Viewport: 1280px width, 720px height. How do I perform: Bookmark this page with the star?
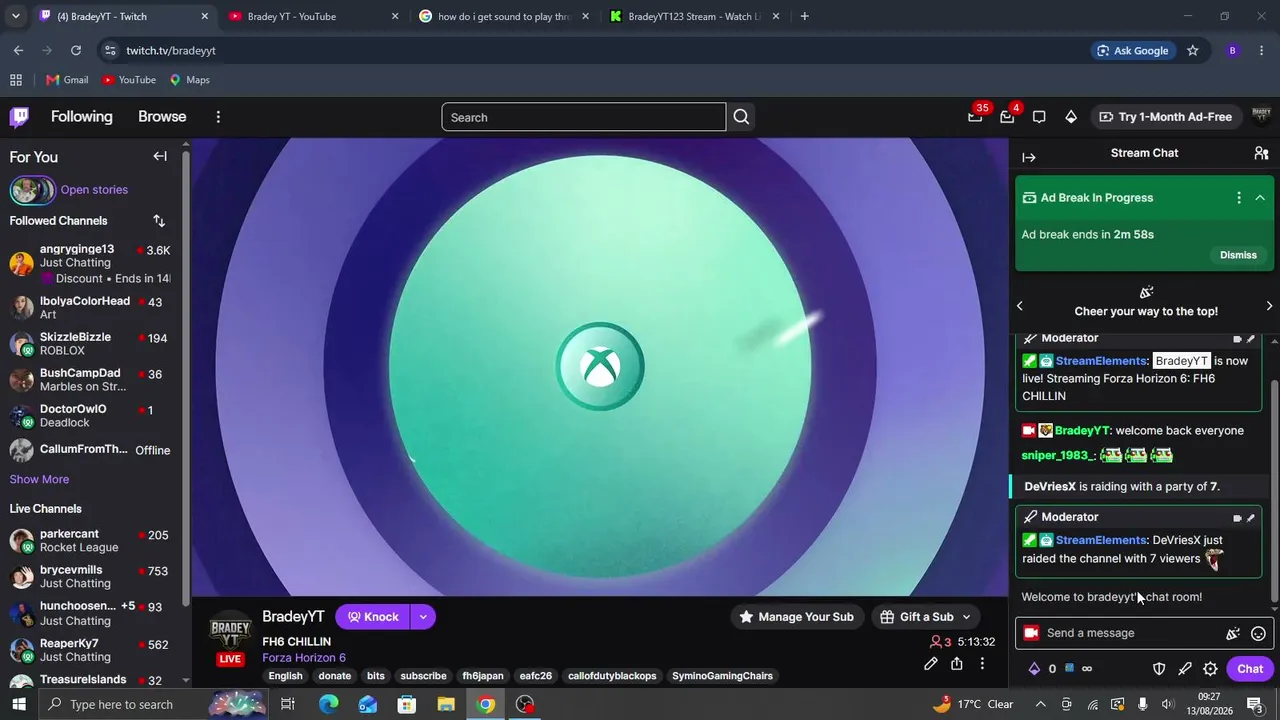(1192, 50)
